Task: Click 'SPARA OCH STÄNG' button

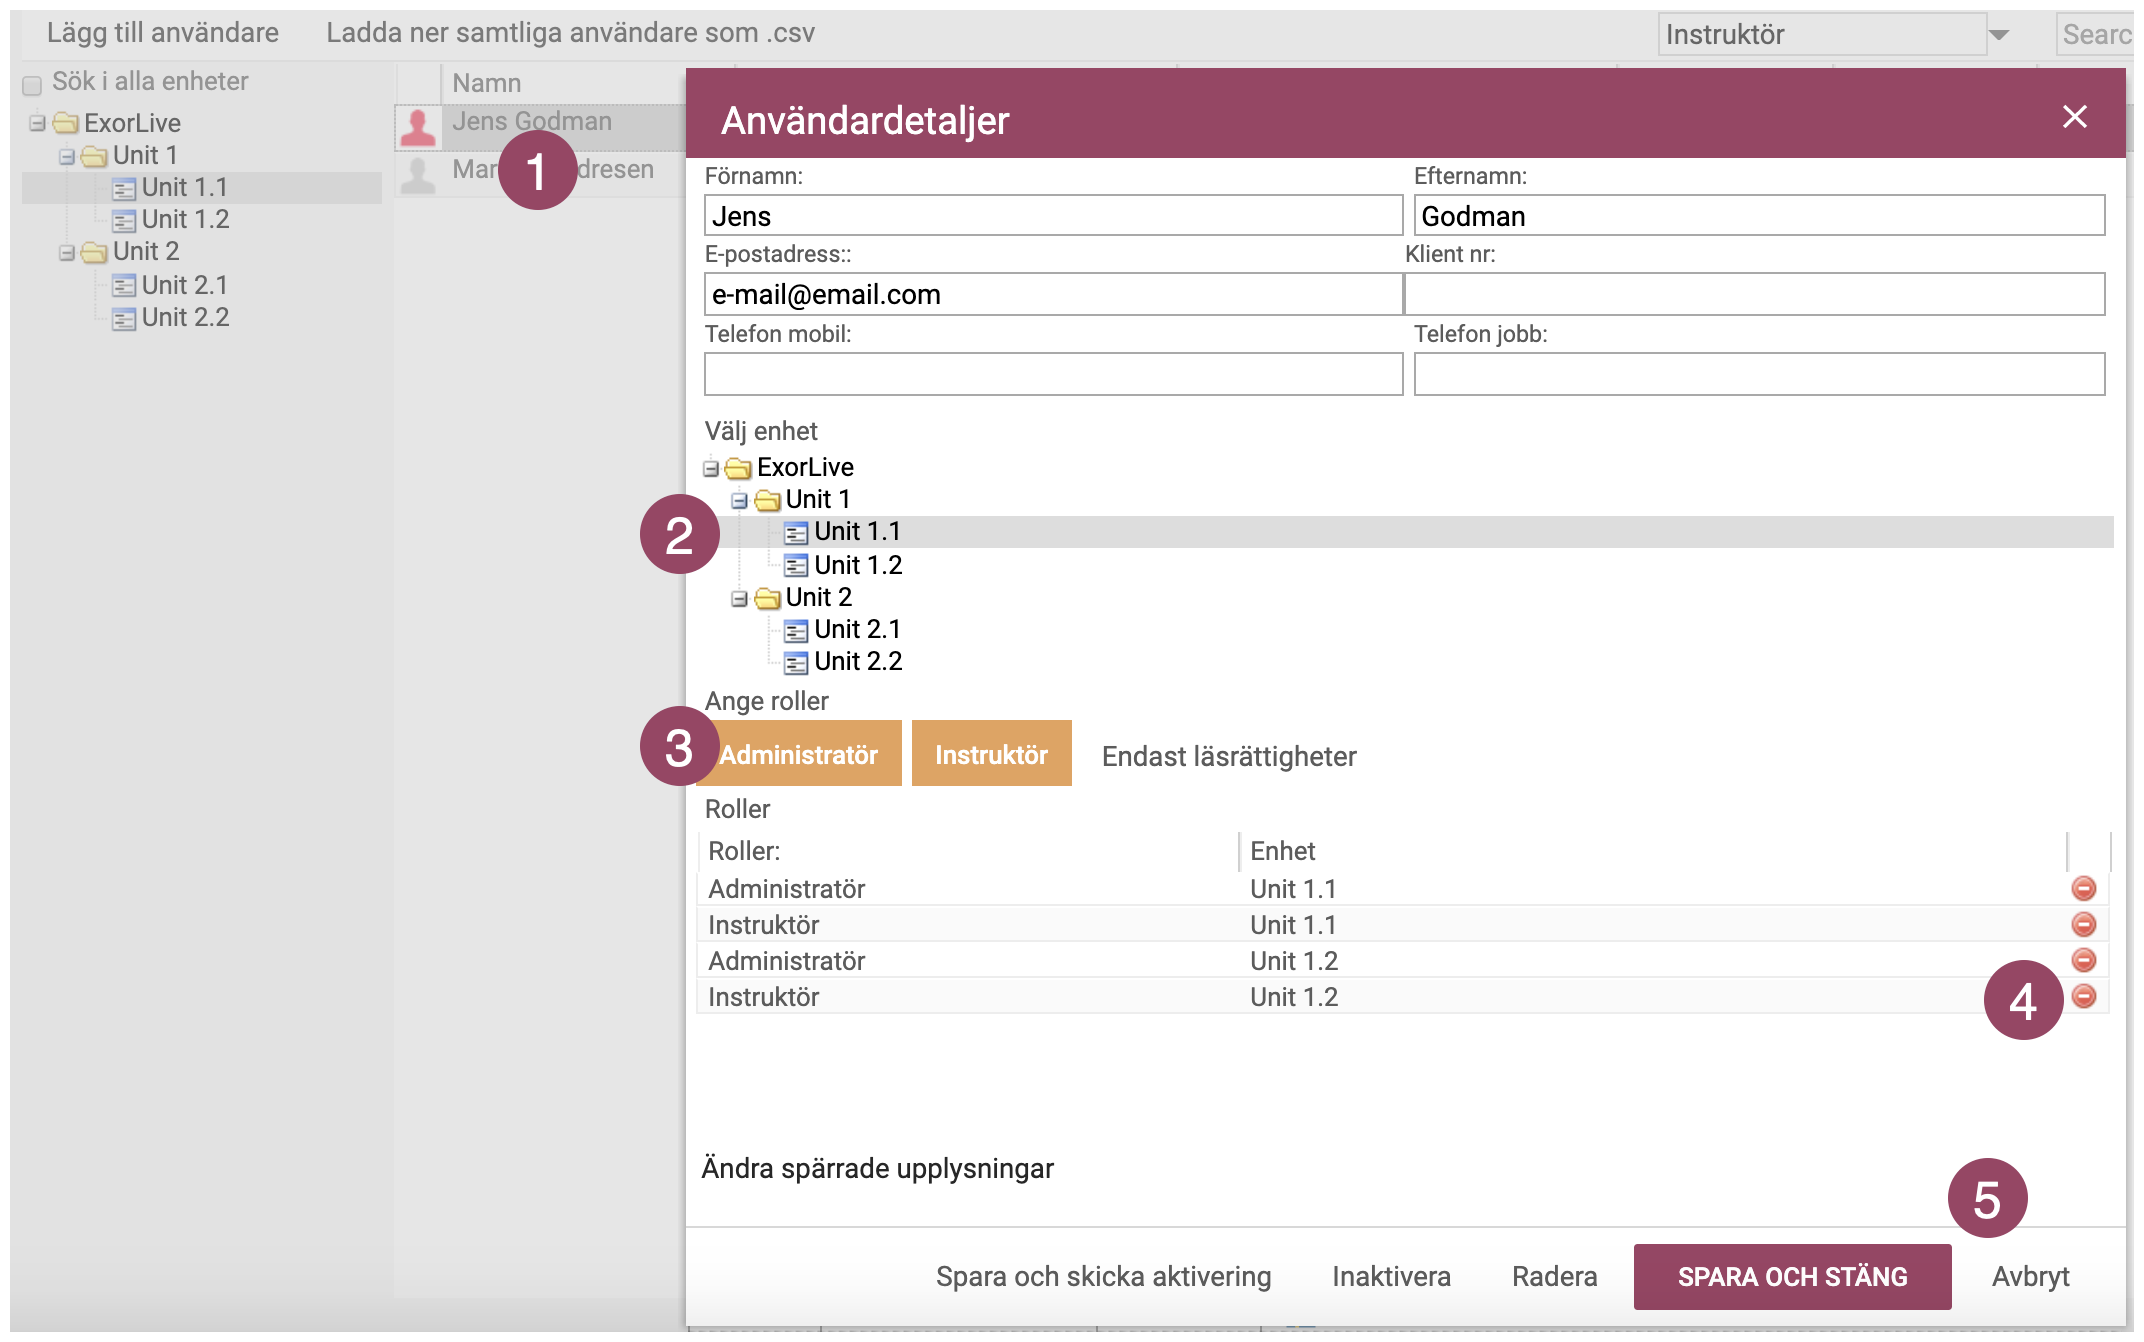Action: (1792, 1276)
